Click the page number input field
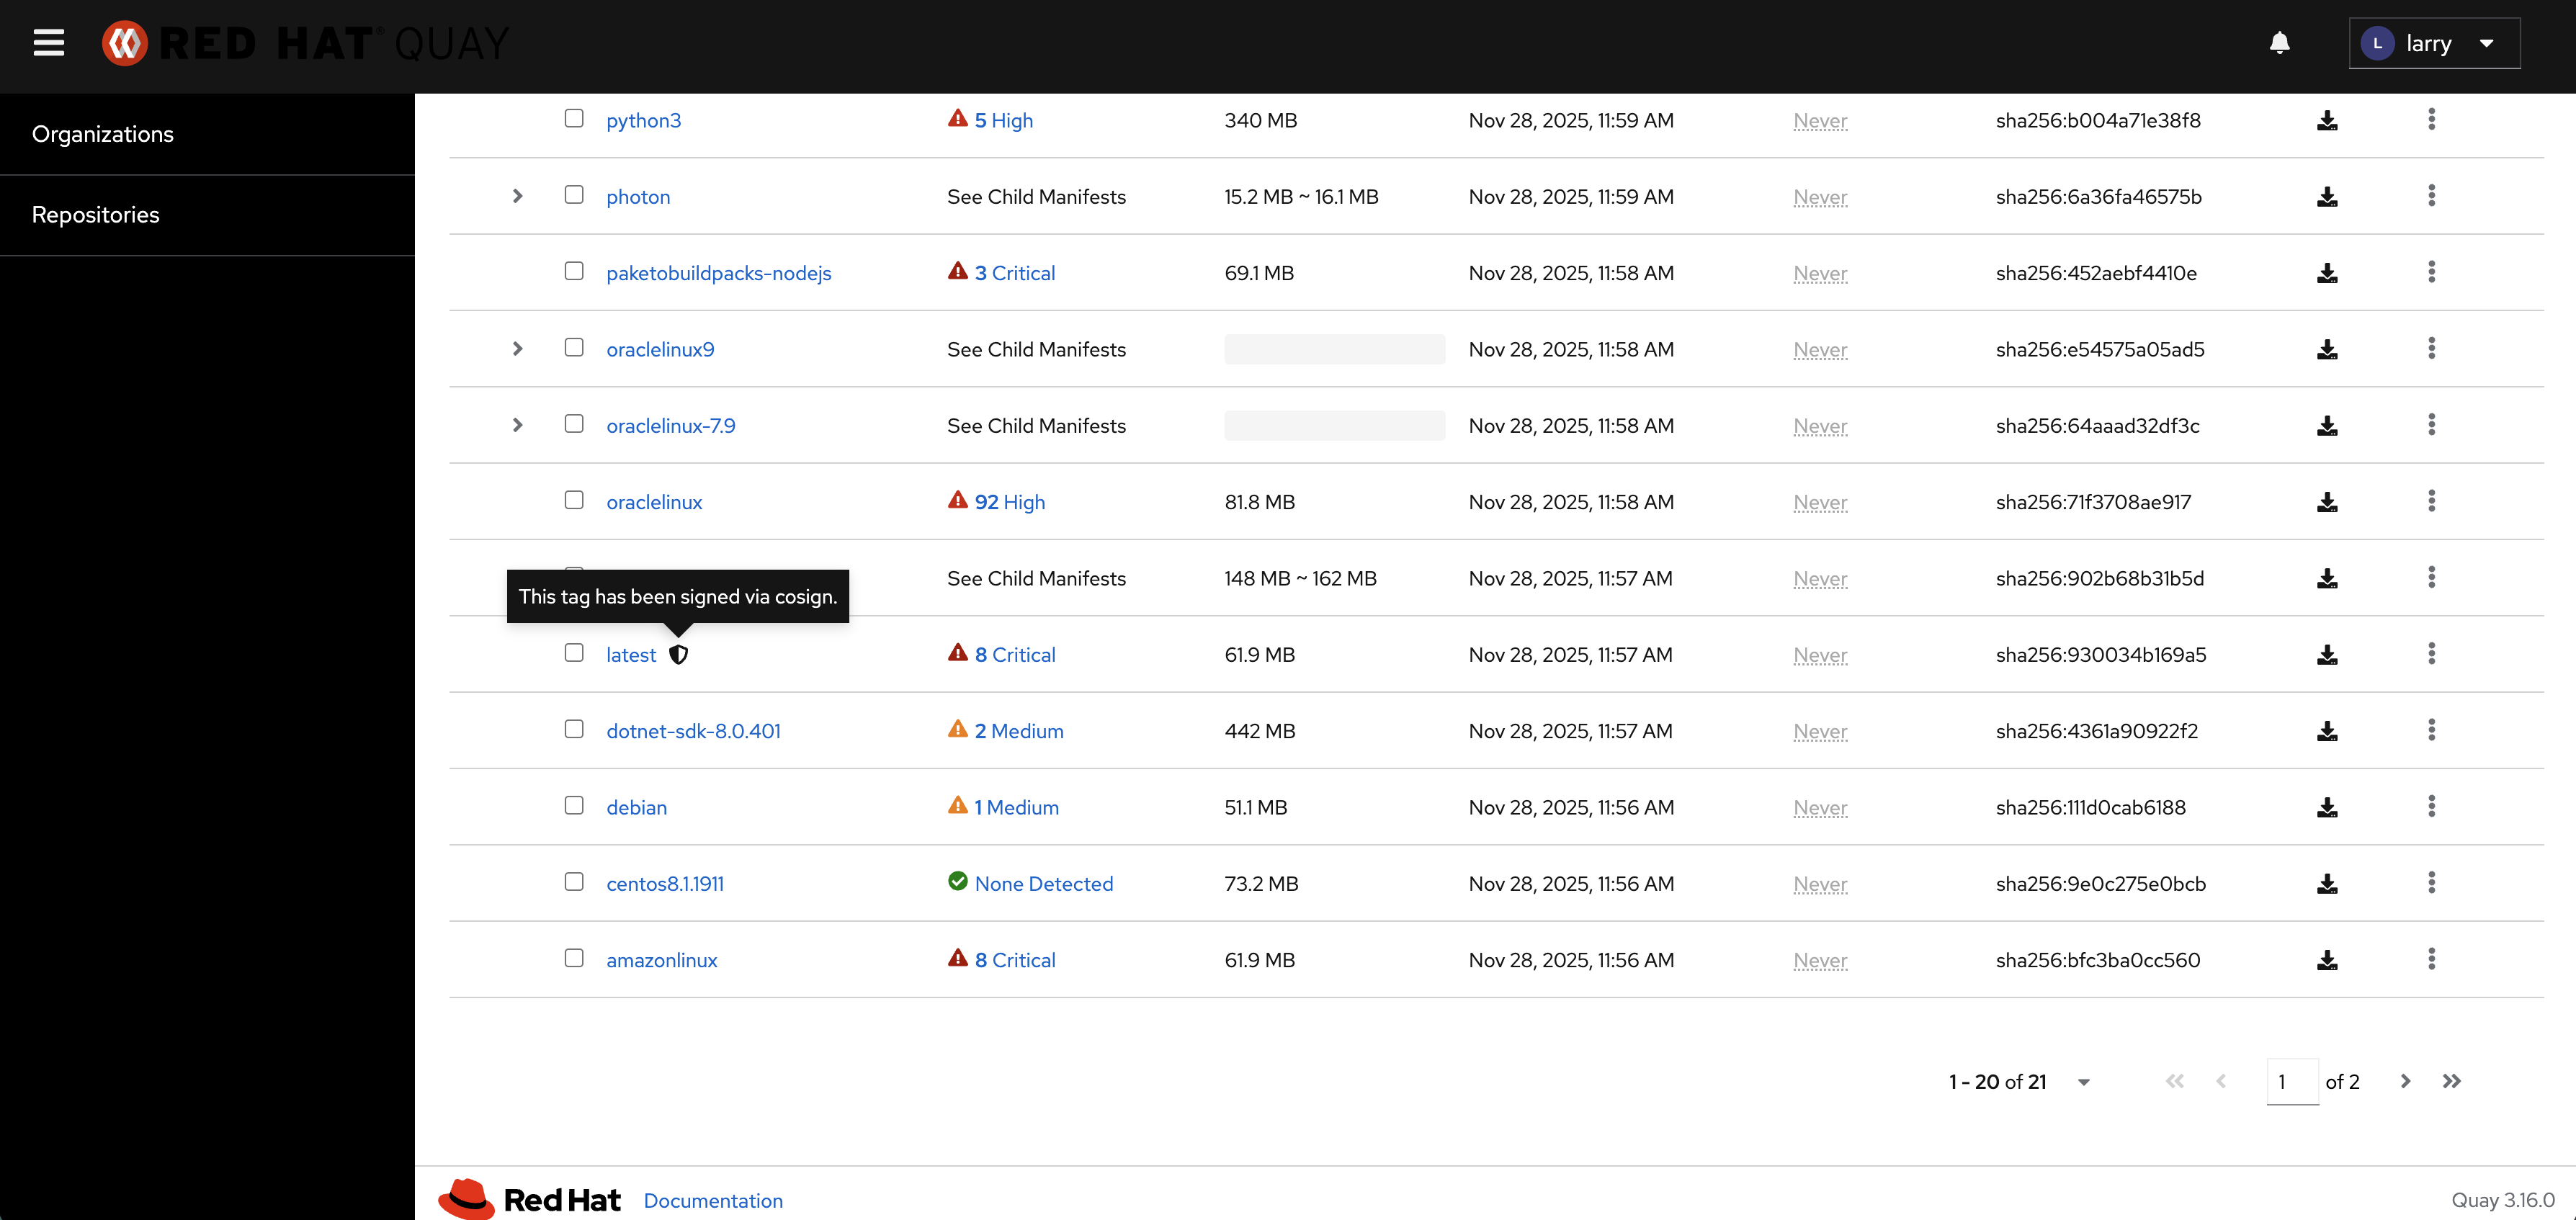Viewport: 2576px width, 1220px height. pyautogui.click(x=2291, y=1082)
